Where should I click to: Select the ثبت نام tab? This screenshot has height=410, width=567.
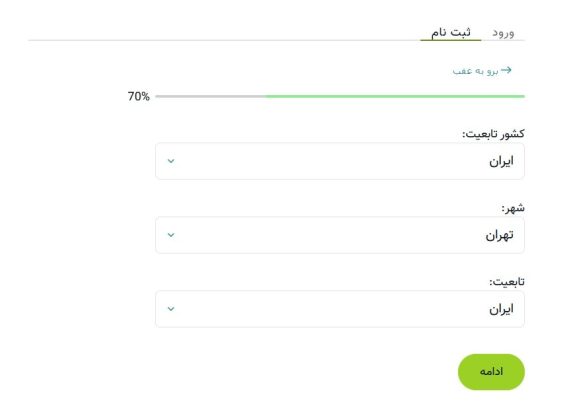[x=451, y=32]
